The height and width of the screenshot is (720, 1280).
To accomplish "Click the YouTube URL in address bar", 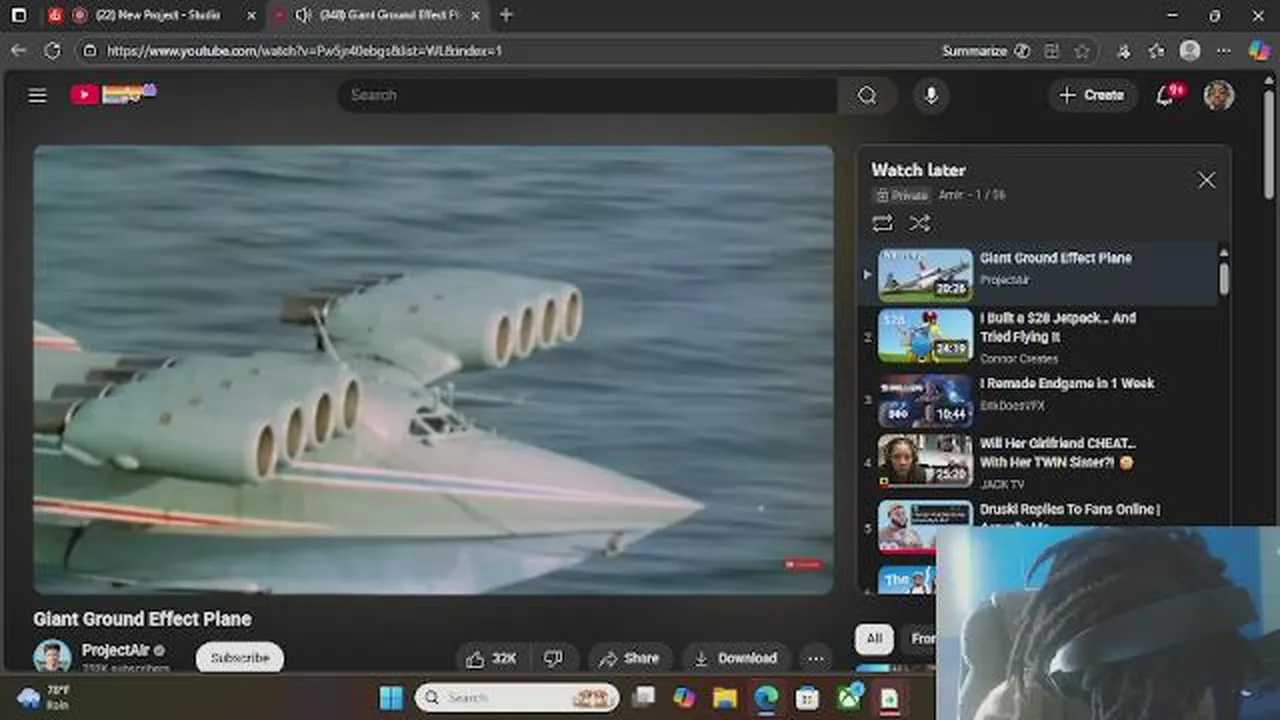I will pos(304,50).
